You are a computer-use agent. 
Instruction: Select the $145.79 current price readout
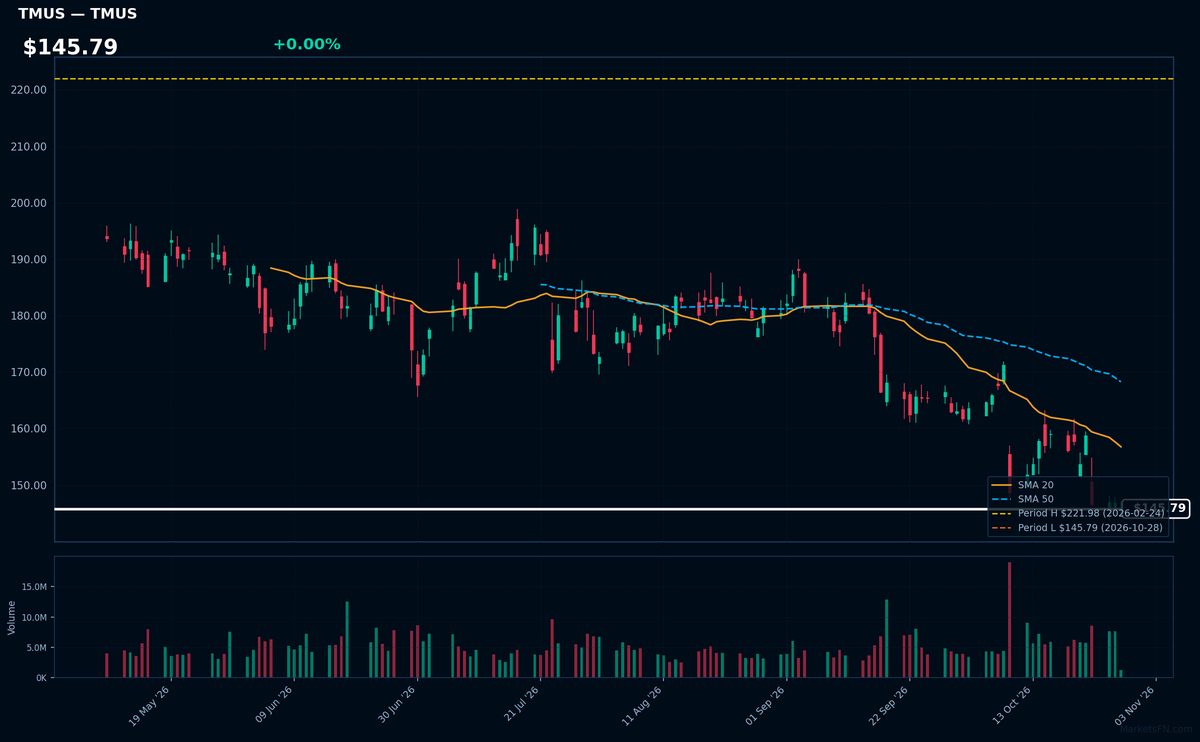click(x=70, y=47)
